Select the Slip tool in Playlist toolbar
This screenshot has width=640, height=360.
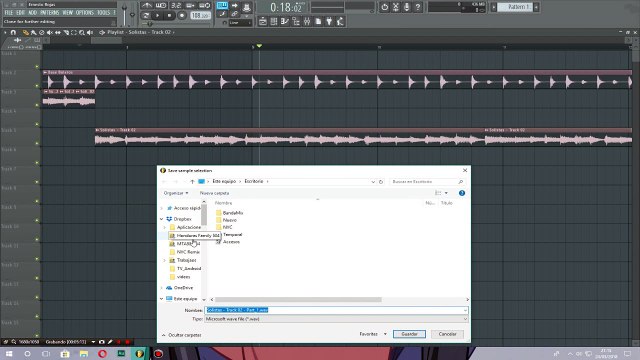(58, 32)
